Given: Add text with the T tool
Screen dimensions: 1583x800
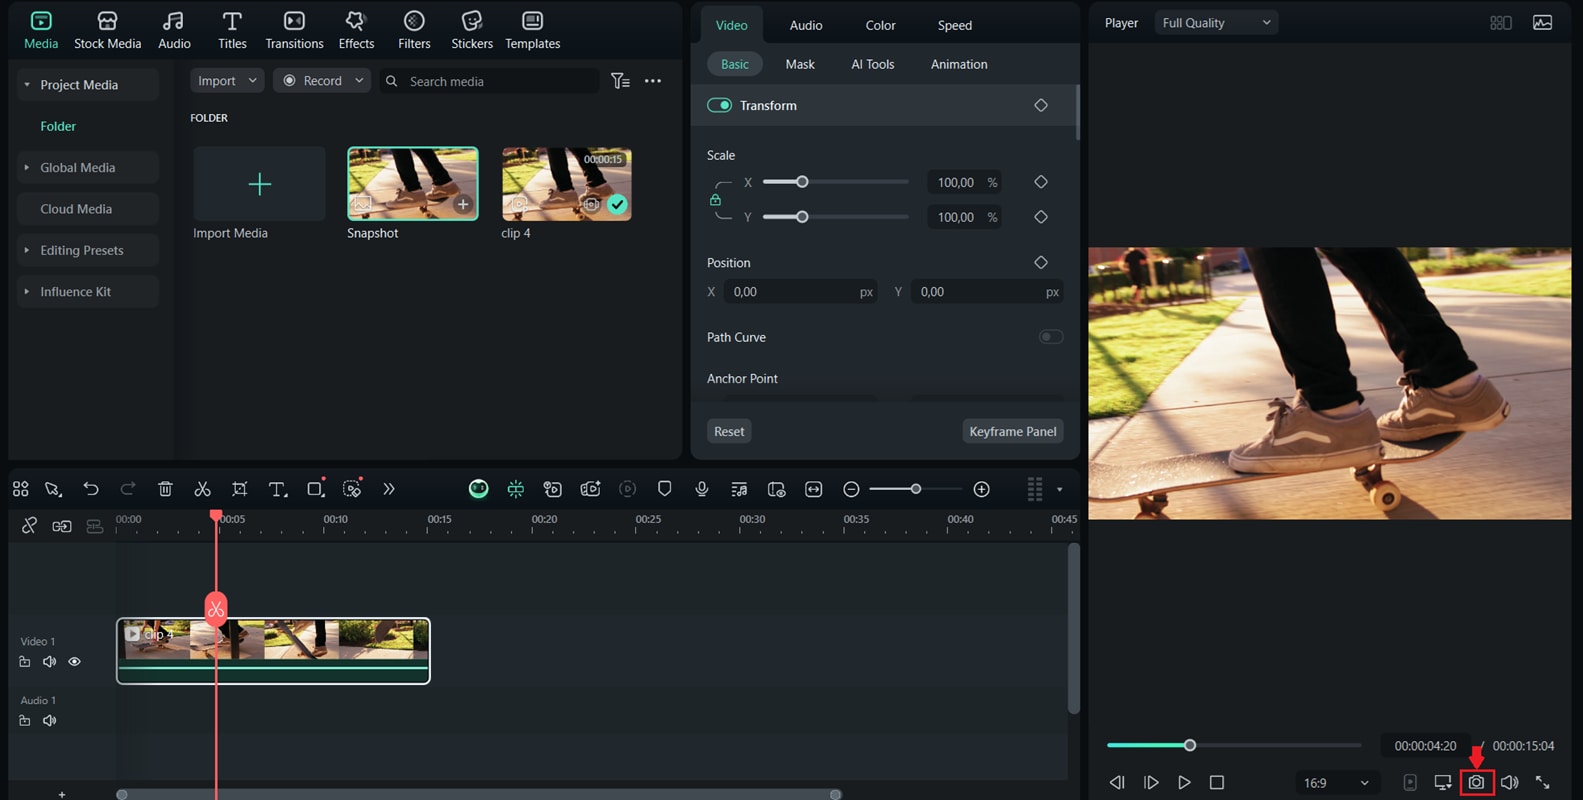Looking at the screenshot, I should pyautogui.click(x=278, y=489).
